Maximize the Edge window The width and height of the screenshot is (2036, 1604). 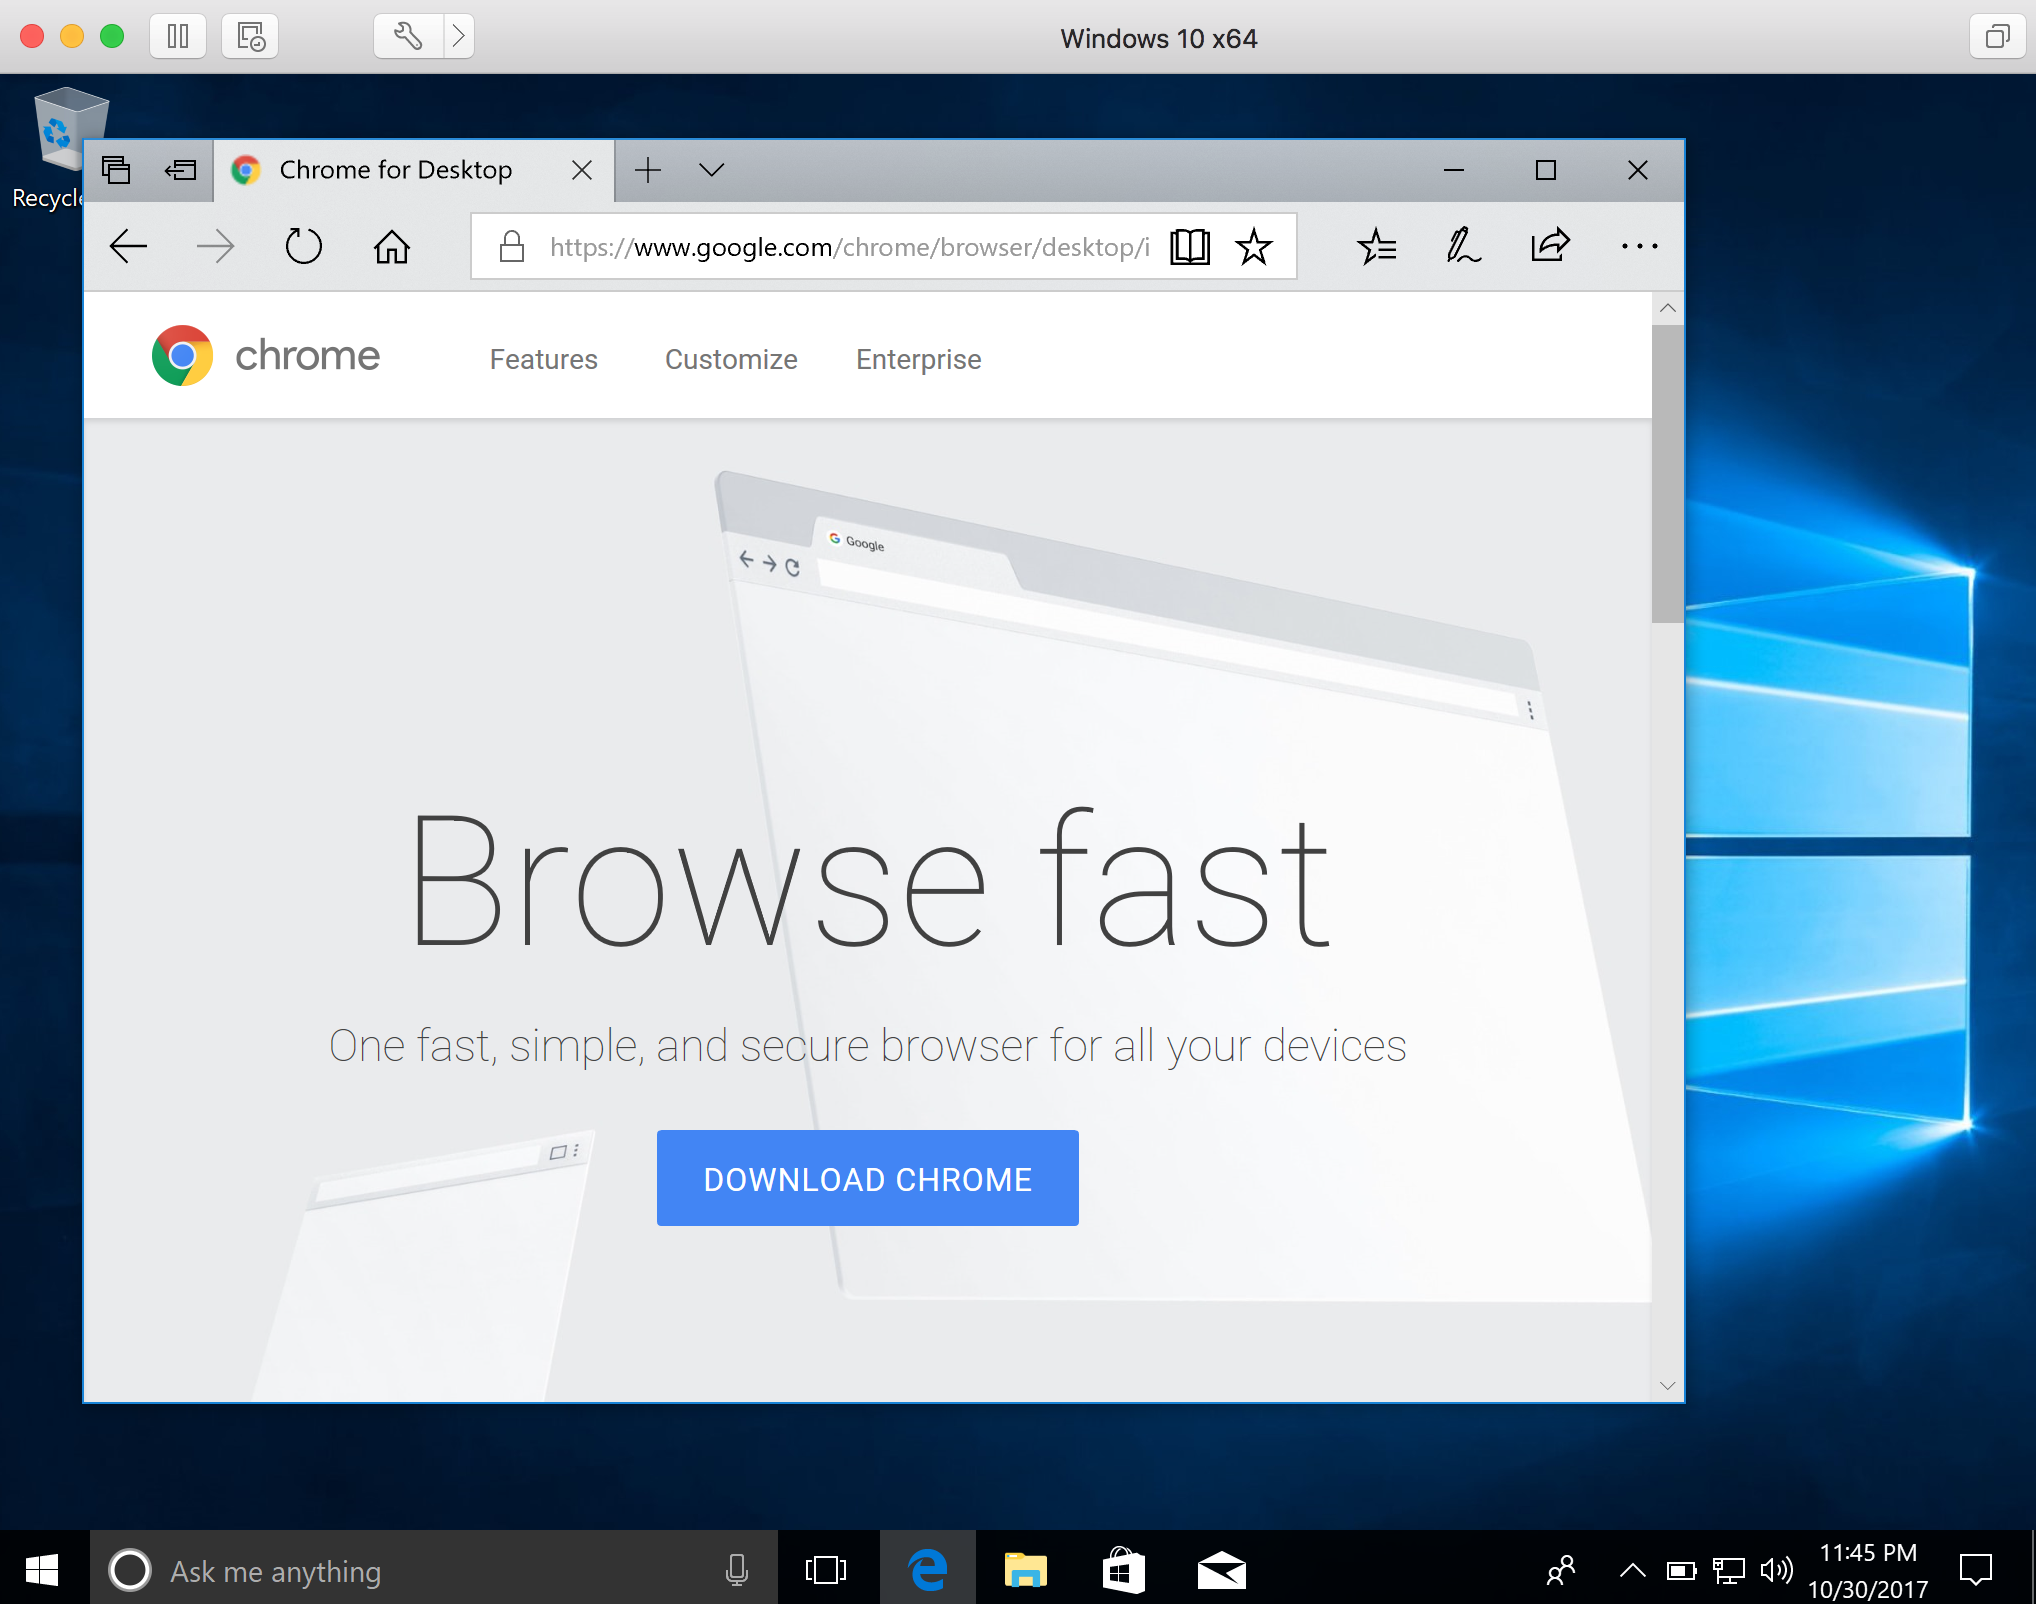(1546, 170)
